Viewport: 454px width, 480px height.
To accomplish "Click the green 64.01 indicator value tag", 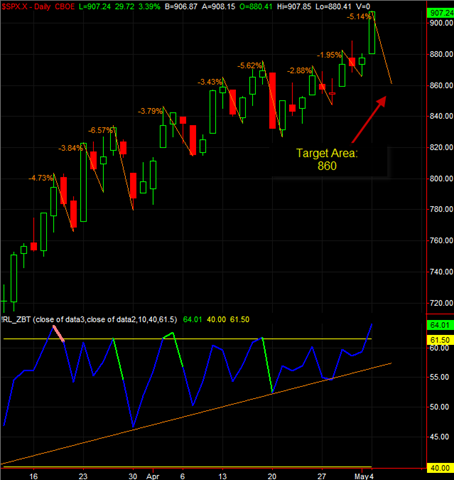I will click(x=440, y=325).
